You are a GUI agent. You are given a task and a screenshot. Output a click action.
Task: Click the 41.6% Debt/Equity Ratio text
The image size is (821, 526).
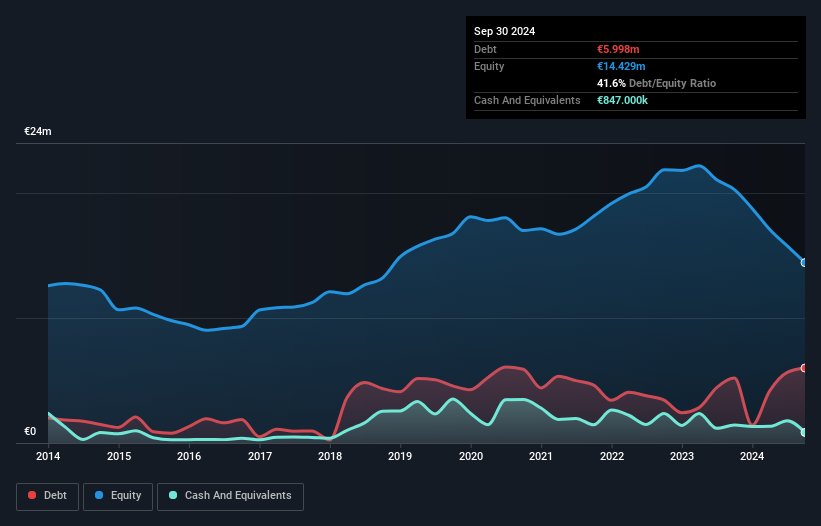pos(656,83)
